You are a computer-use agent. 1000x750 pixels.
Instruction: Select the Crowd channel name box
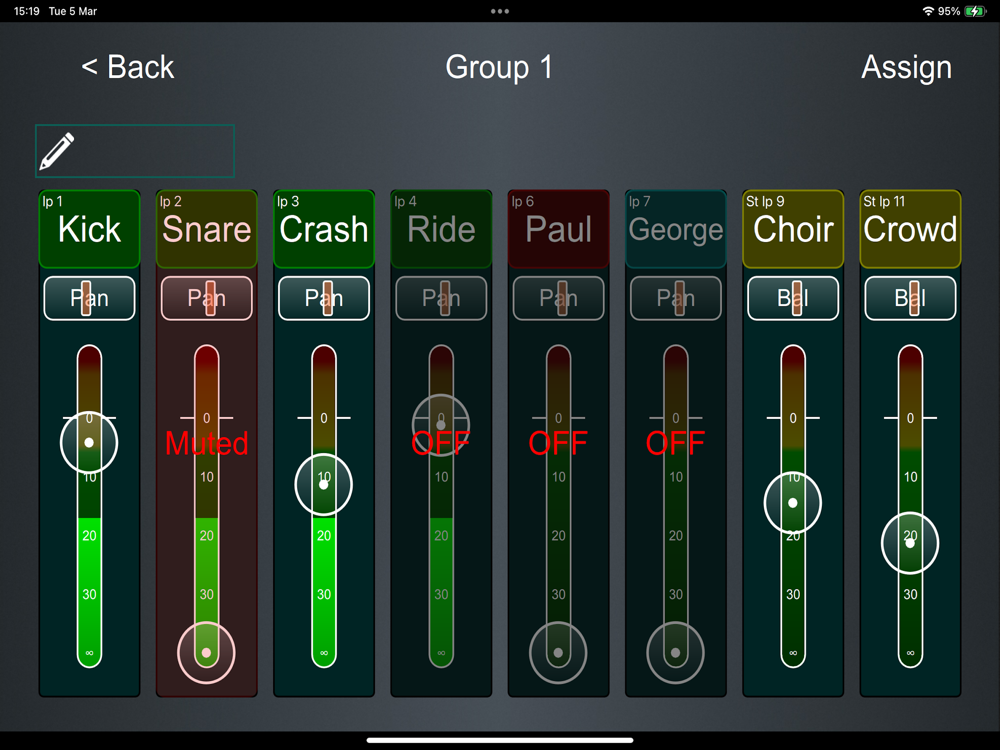(x=911, y=229)
